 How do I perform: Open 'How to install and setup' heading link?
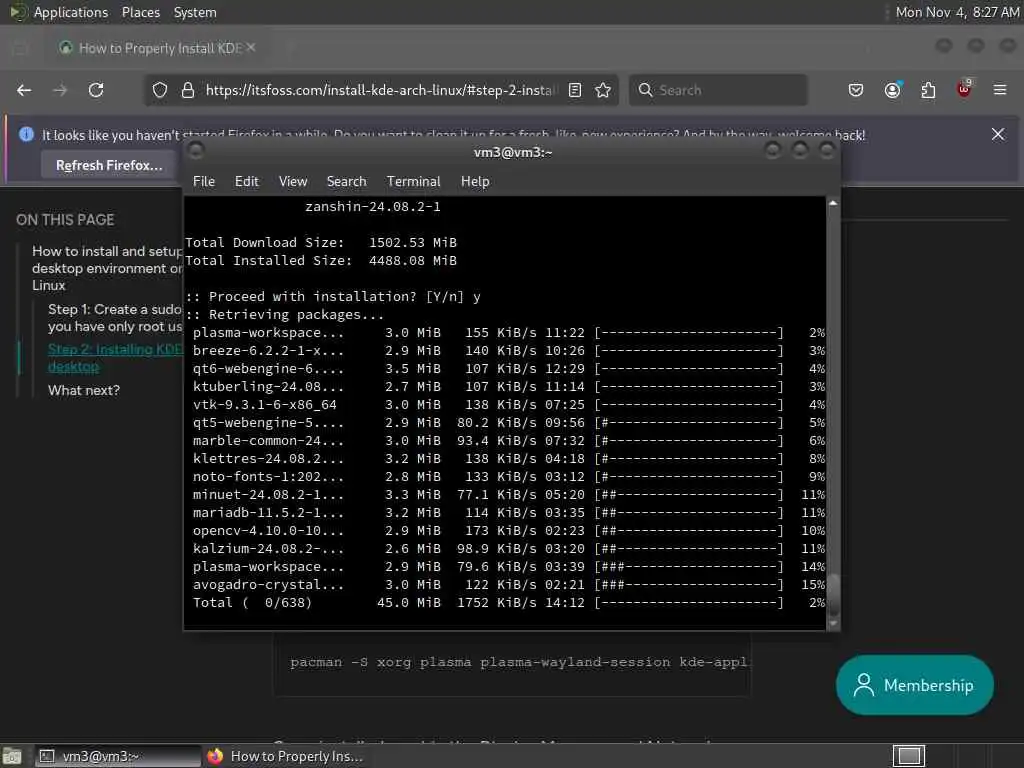pos(107,268)
